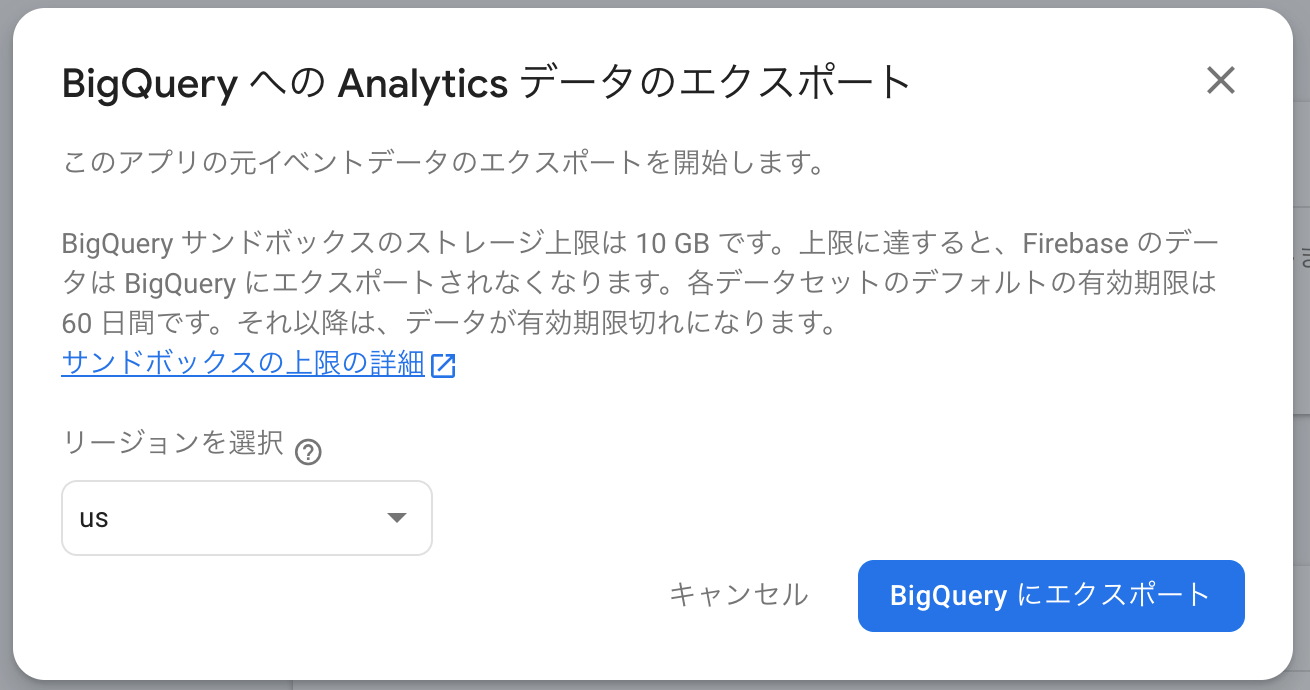Click the help question mark beside リージョンを選択
This screenshot has width=1310, height=690.
(x=308, y=453)
